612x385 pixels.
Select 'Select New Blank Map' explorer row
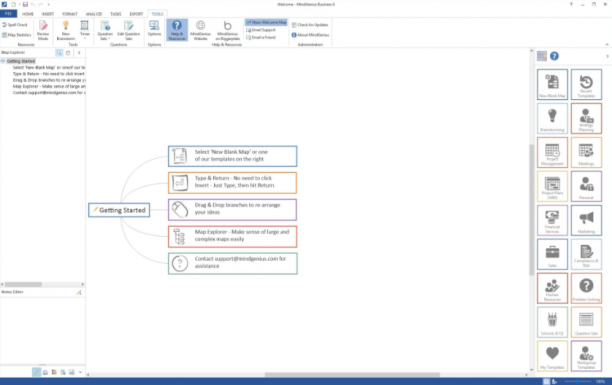click(49, 68)
